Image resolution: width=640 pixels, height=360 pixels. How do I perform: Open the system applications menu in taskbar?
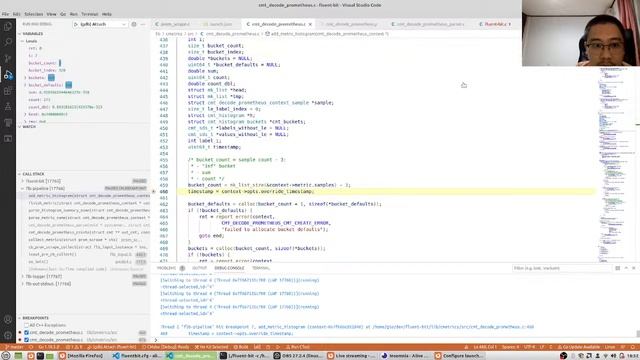6,356
